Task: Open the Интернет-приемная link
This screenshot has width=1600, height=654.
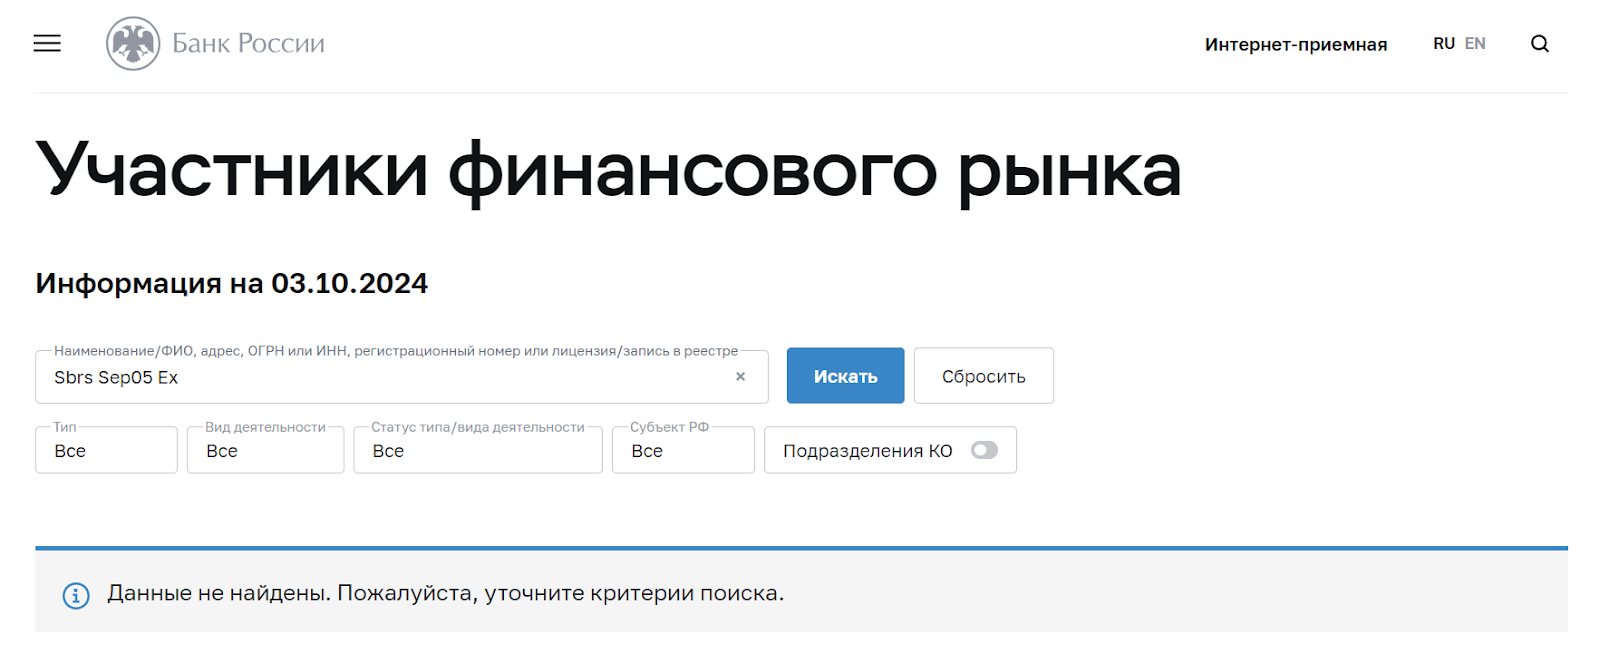Action: [x=1296, y=44]
